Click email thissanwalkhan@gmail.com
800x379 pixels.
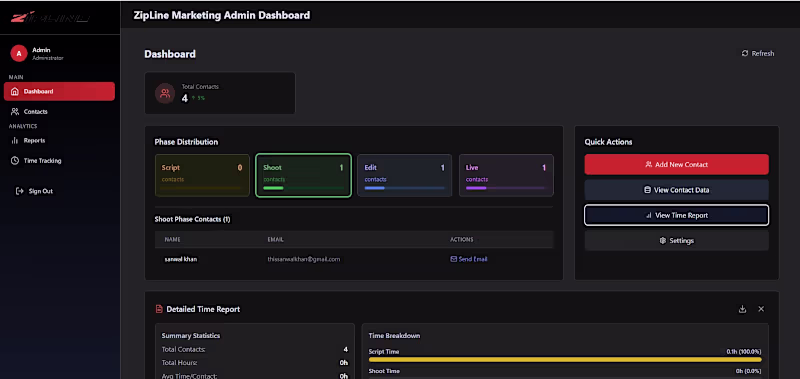pos(304,259)
